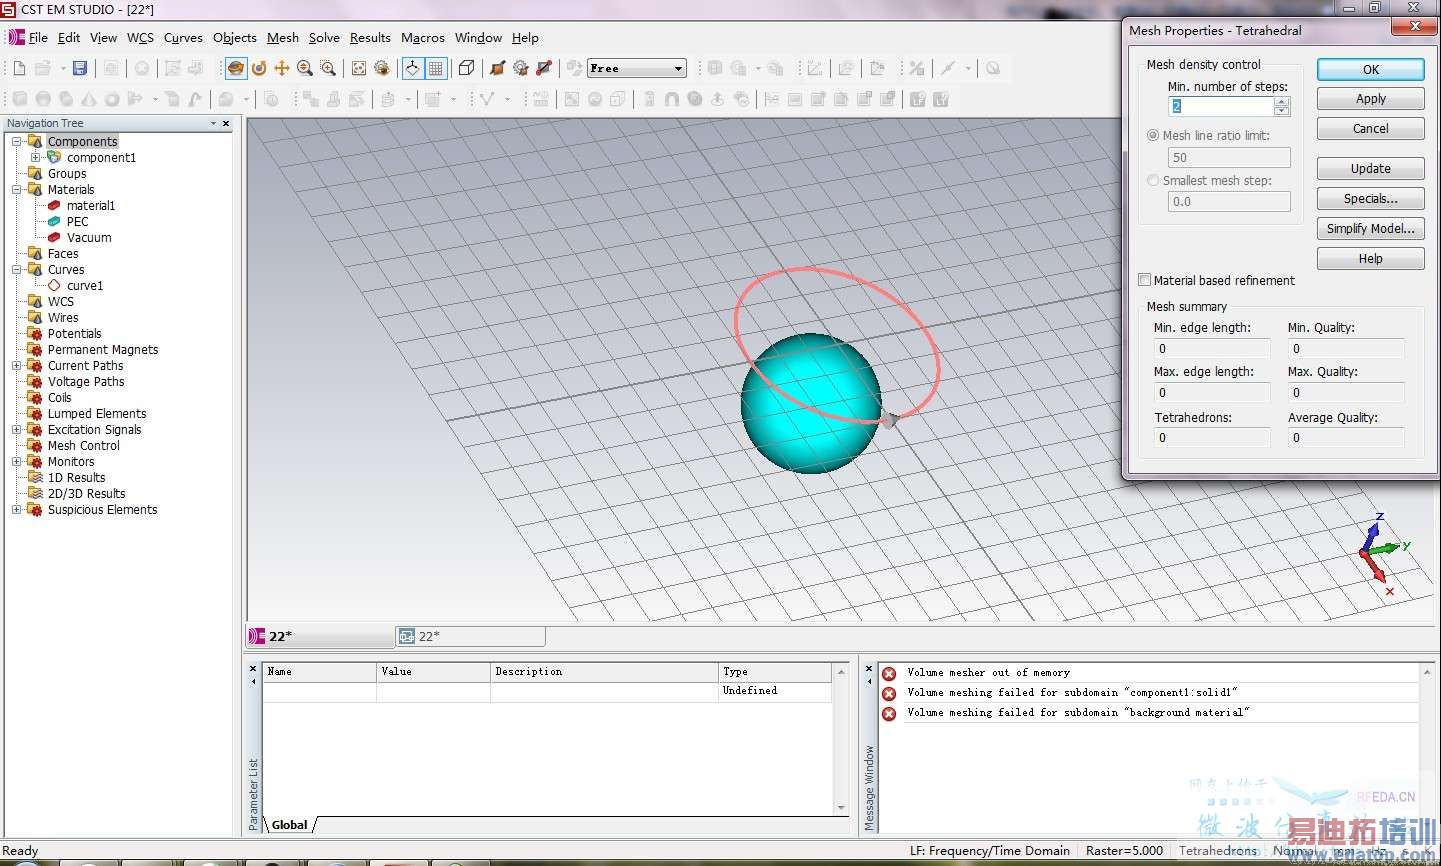Expand component1 in the navigation tree
This screenshot has width=1441, height=866.
(x=36, y=157)
